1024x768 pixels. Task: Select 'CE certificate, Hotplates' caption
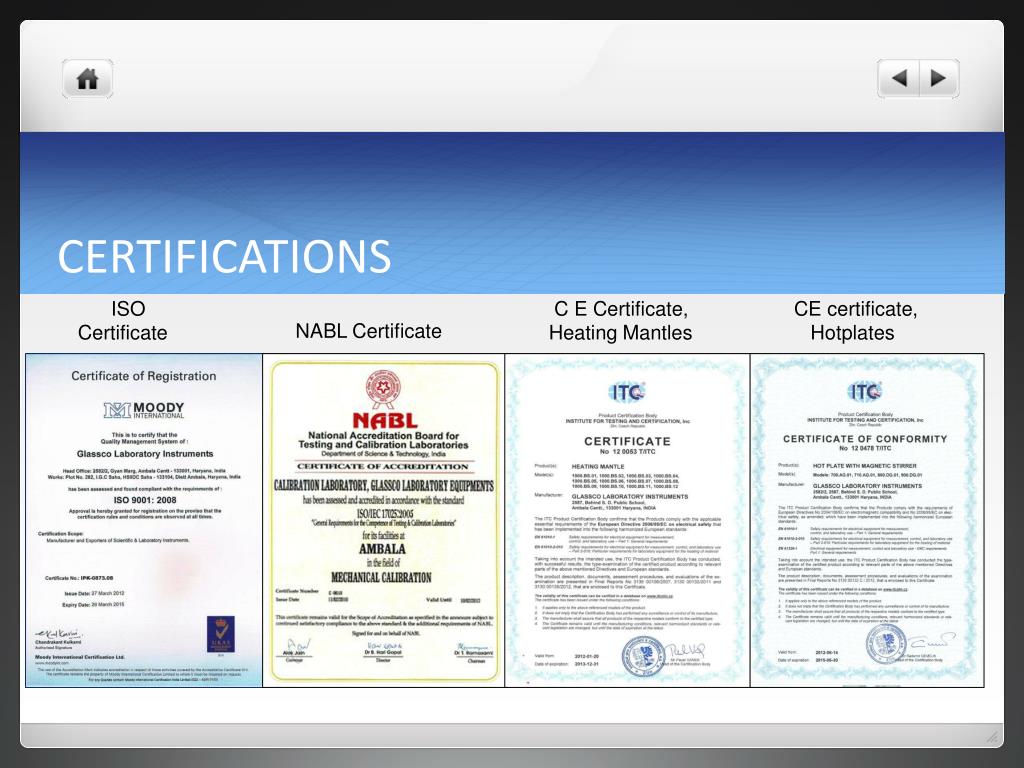pos(854,321)
